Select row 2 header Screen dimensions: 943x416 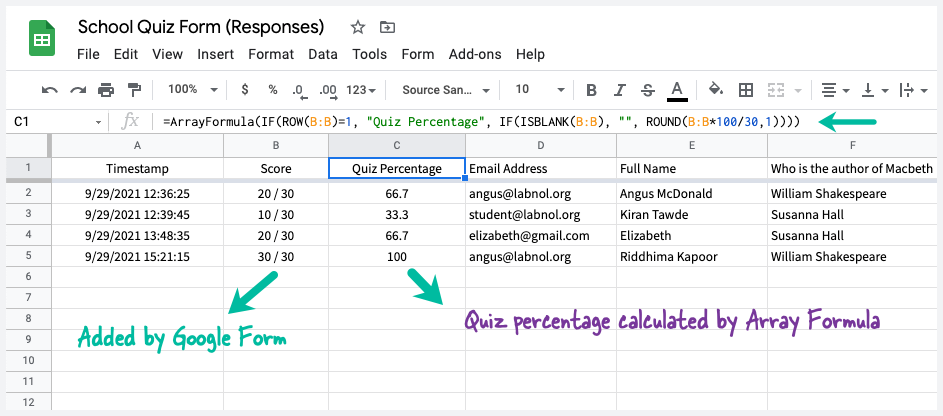pos(29,193)
